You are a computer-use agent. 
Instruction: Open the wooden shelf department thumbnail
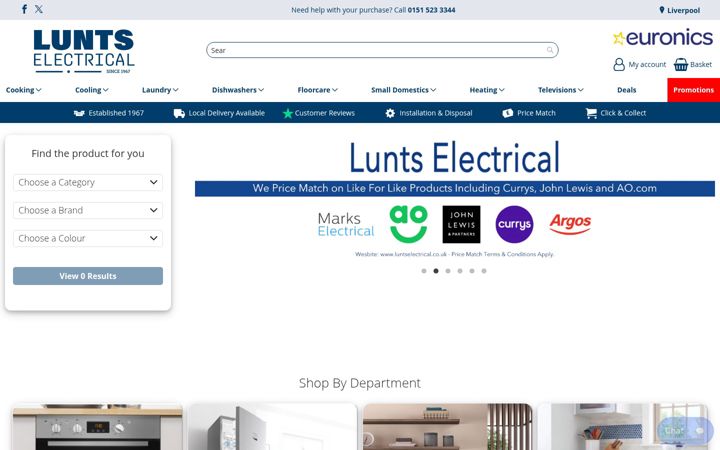tap(448, 427)
